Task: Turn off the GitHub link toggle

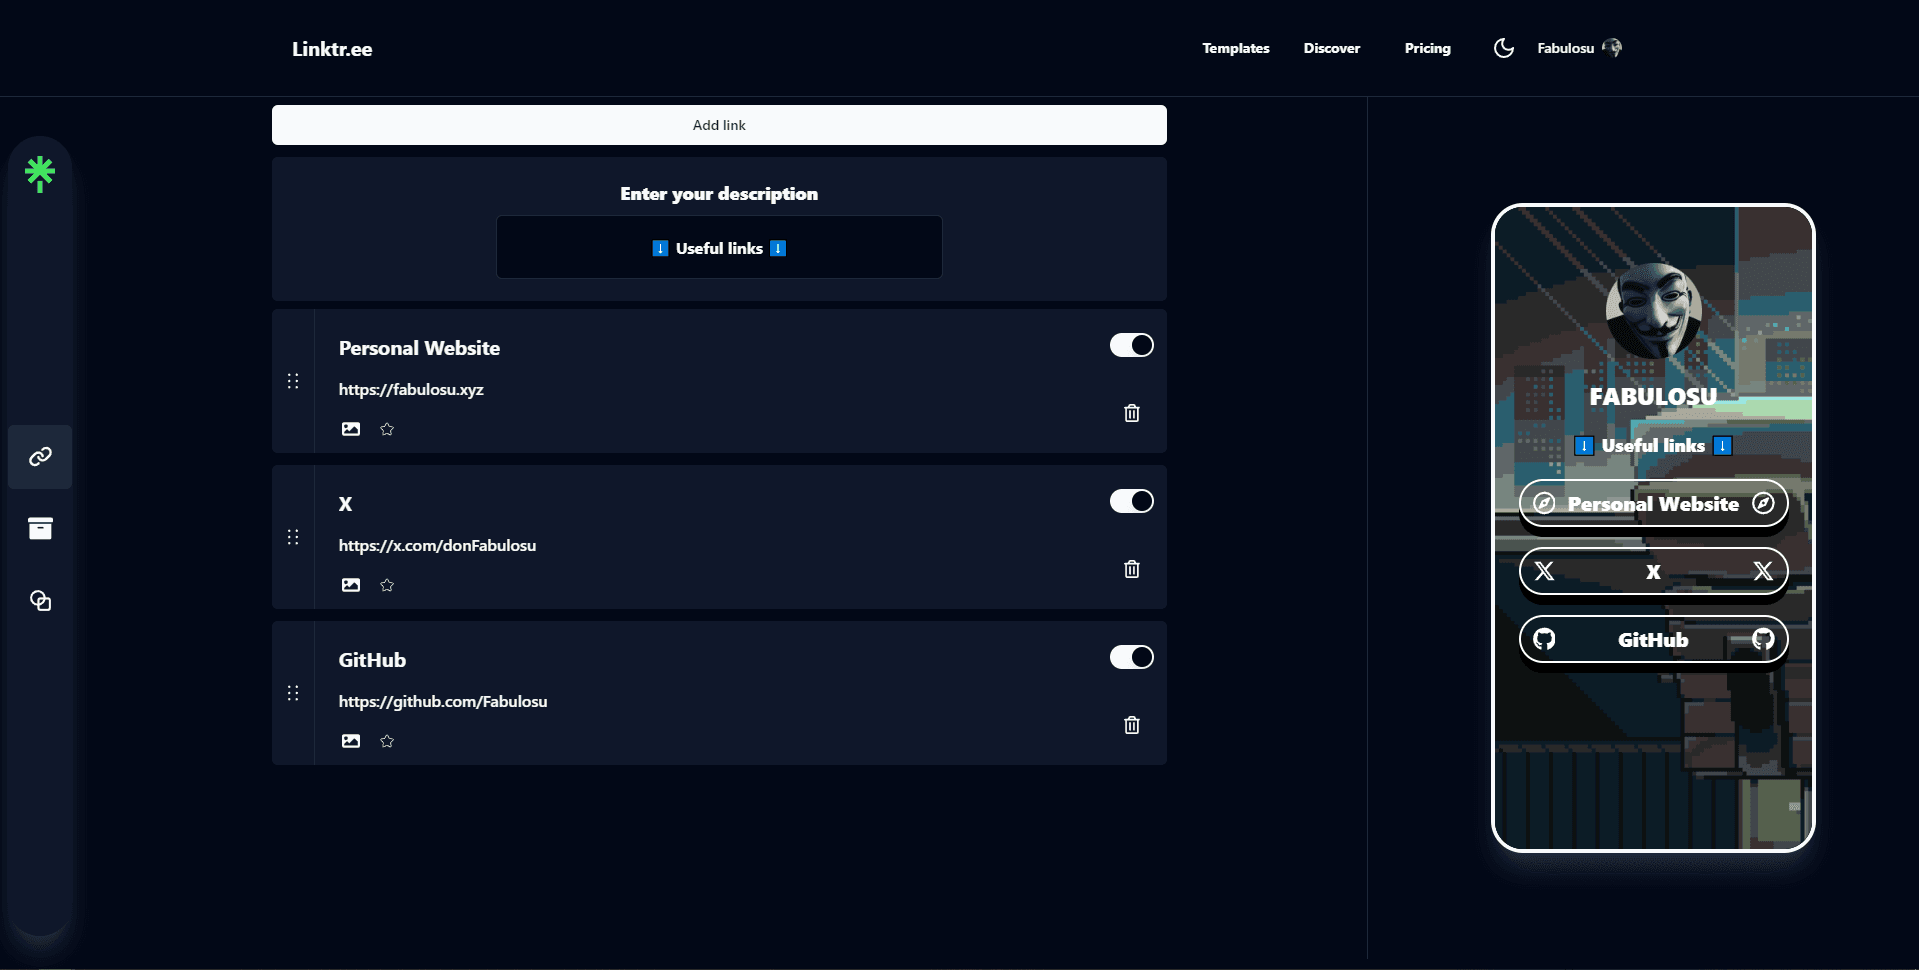Action: pyautogui.click(x=1130, y=656)
